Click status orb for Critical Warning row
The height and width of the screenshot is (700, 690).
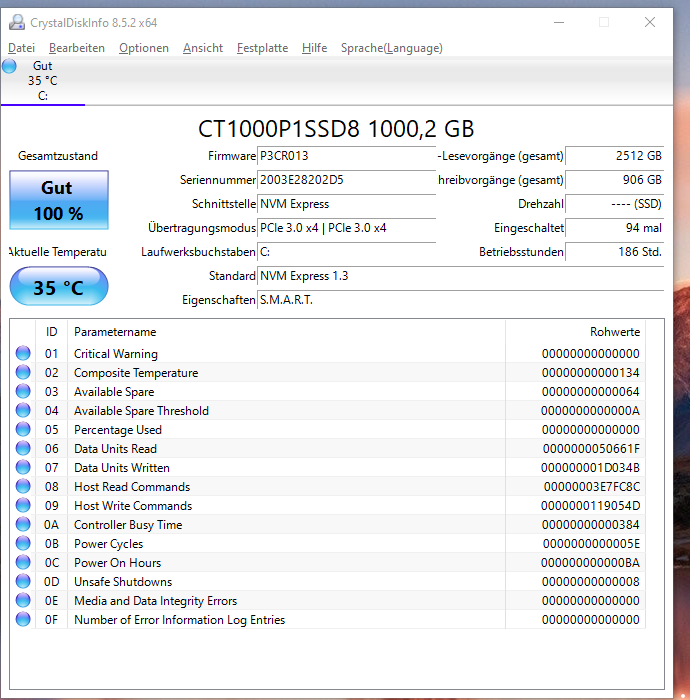coord(23,353)
